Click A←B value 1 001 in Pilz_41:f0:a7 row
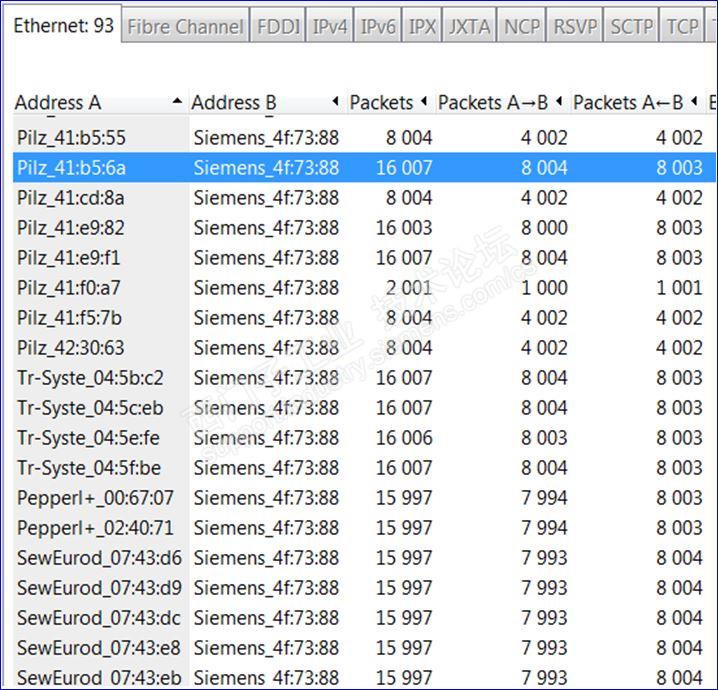Screen dimensions: 718x690 click(x=679, y=288)
